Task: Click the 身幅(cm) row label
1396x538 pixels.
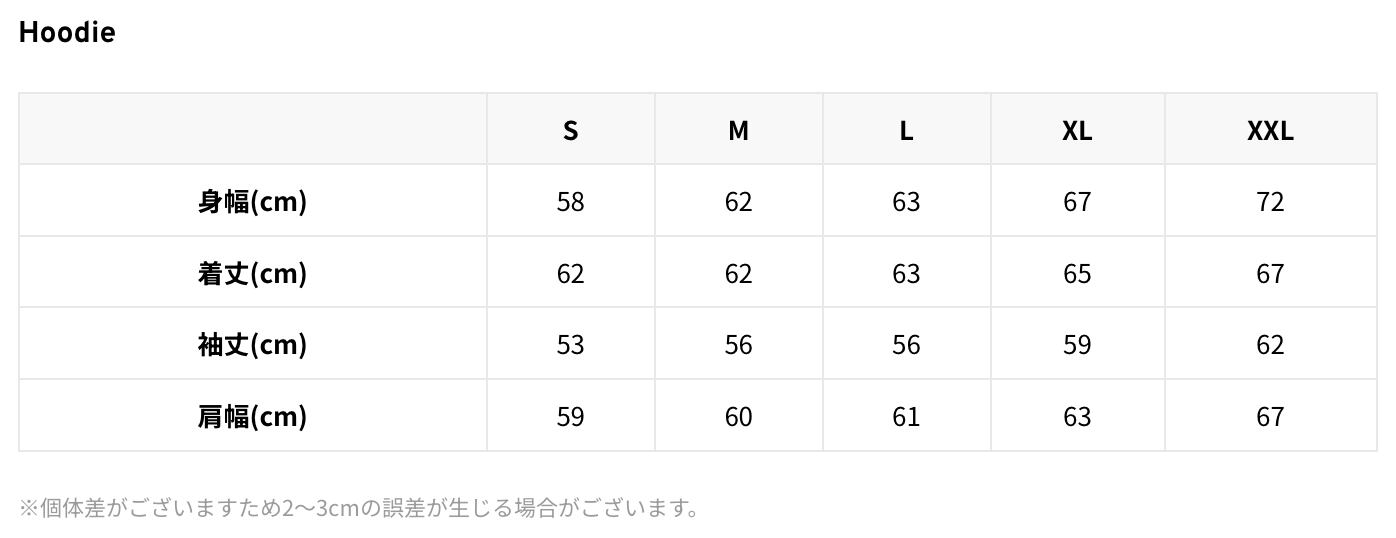Action: pos(252,201)
